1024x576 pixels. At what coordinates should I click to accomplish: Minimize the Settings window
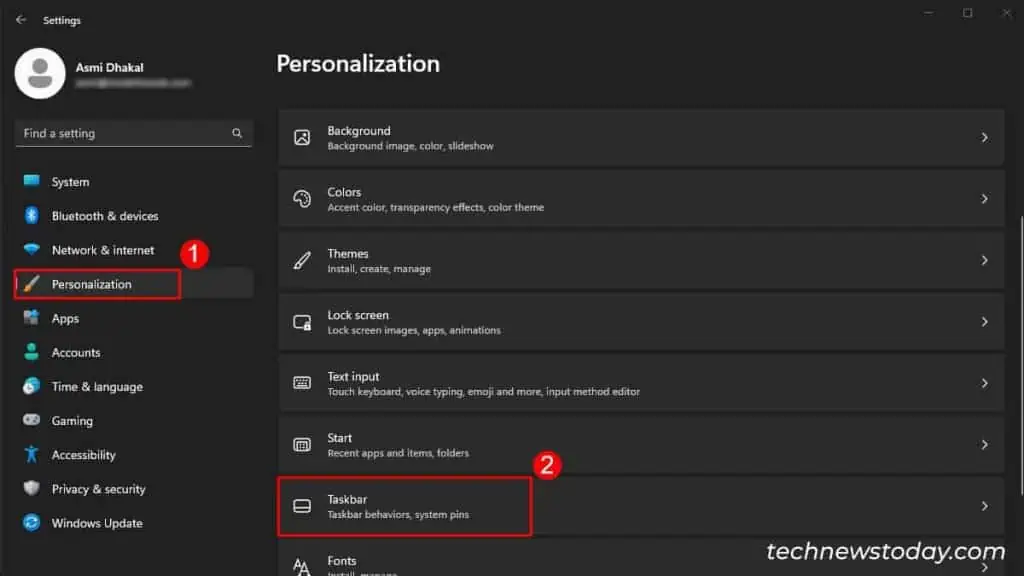point(929,13)
